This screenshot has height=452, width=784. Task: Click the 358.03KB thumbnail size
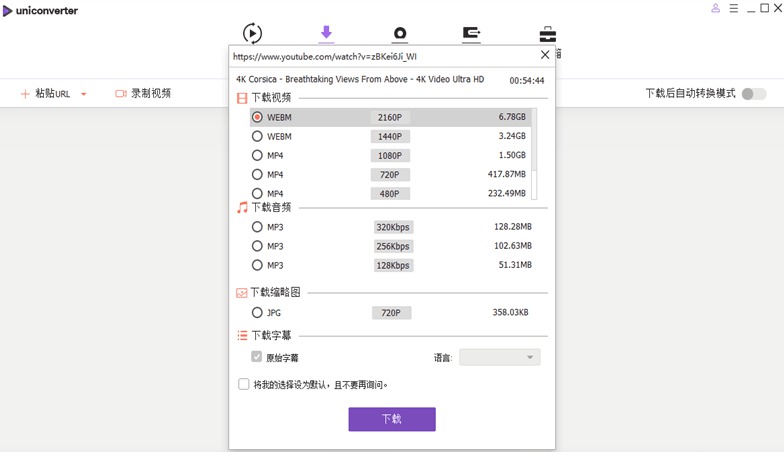(x=510, y=312)
